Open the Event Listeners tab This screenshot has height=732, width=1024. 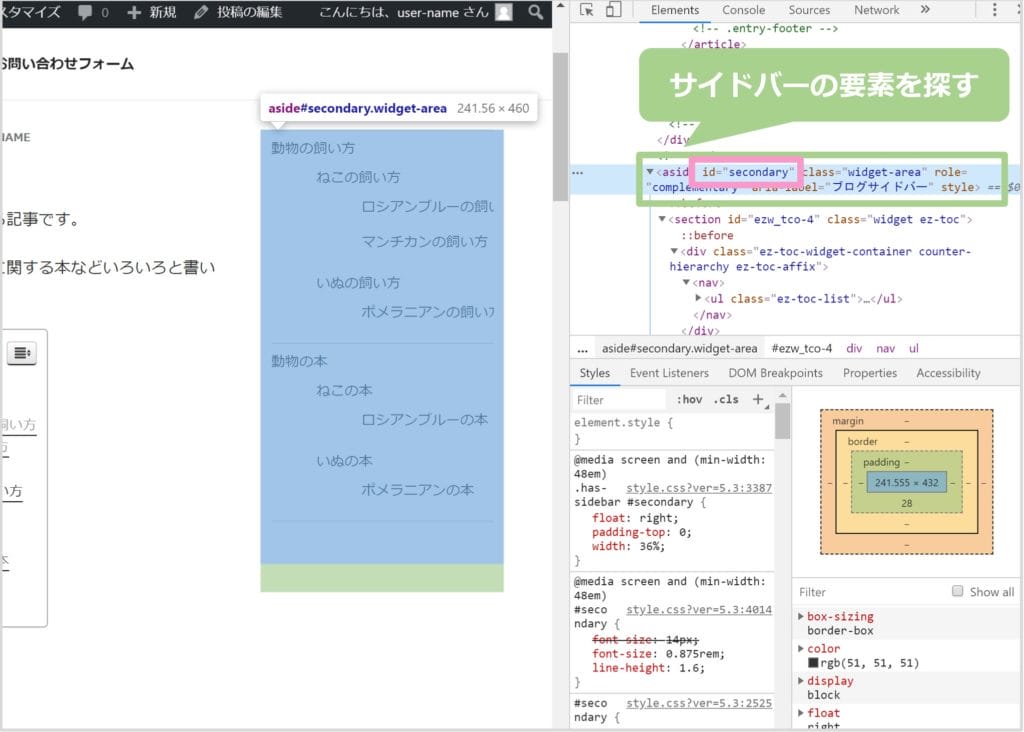[x=669, y=373]
